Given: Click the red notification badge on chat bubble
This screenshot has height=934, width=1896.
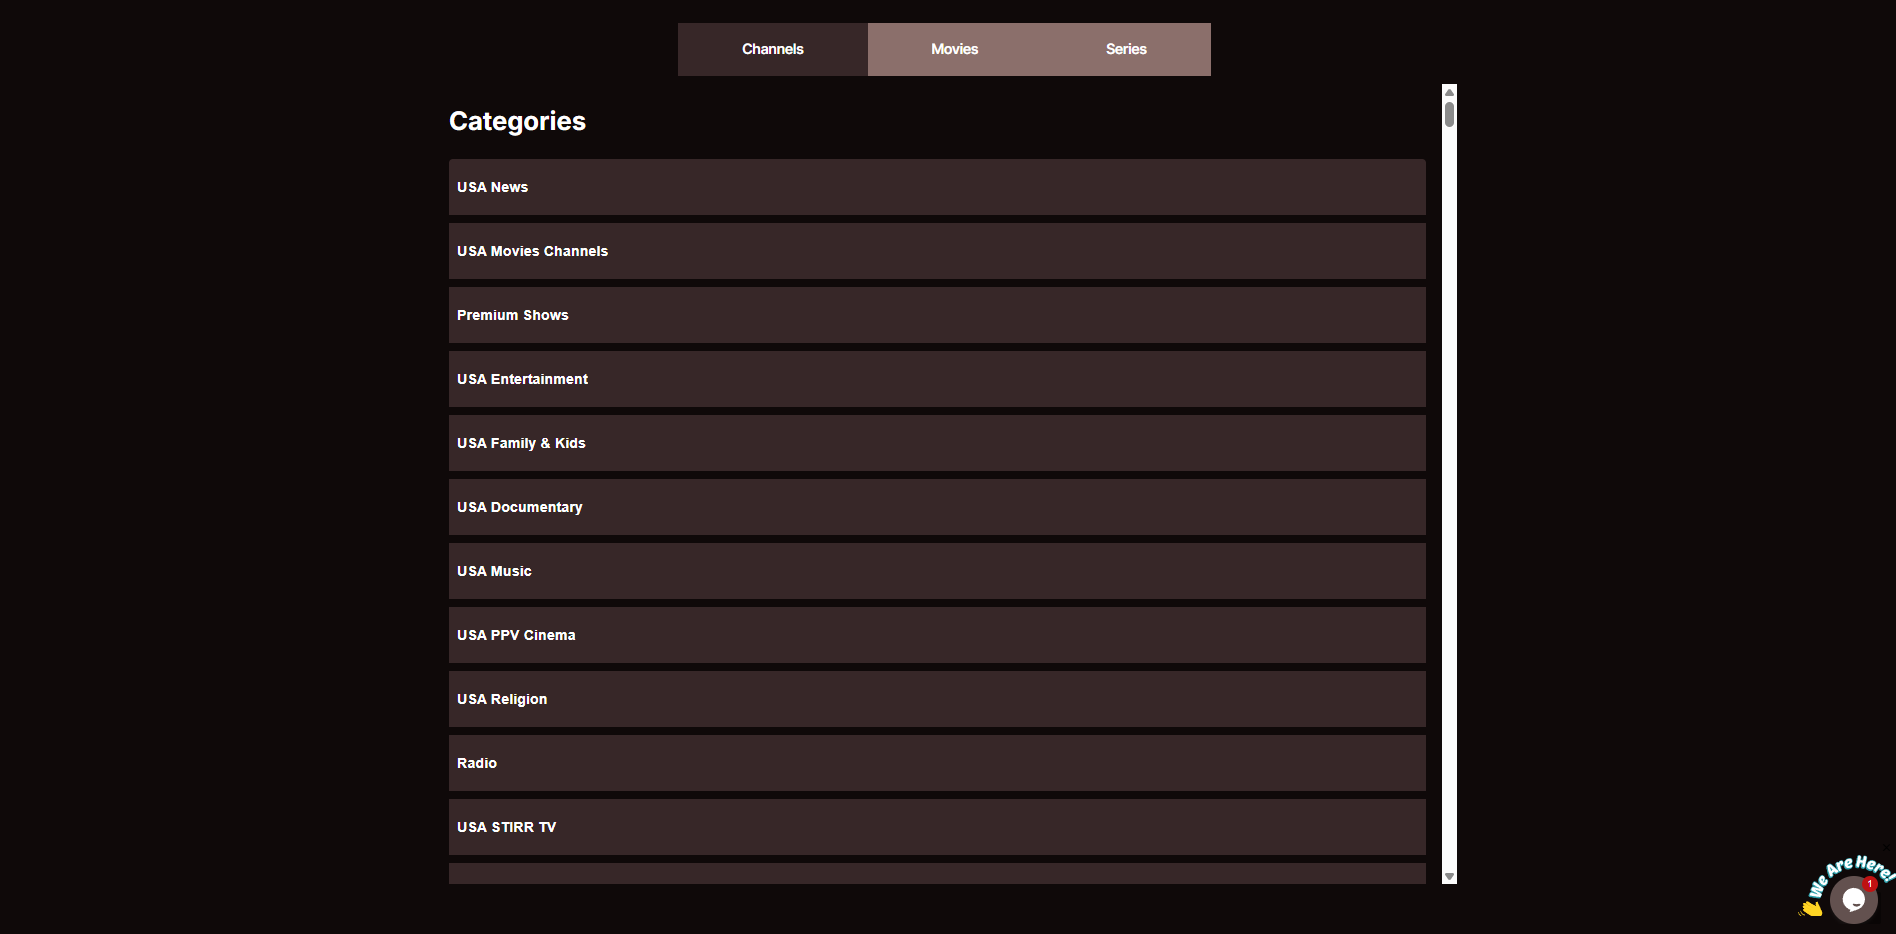Looking at the screenshot, I should (x=1868, y=884).
